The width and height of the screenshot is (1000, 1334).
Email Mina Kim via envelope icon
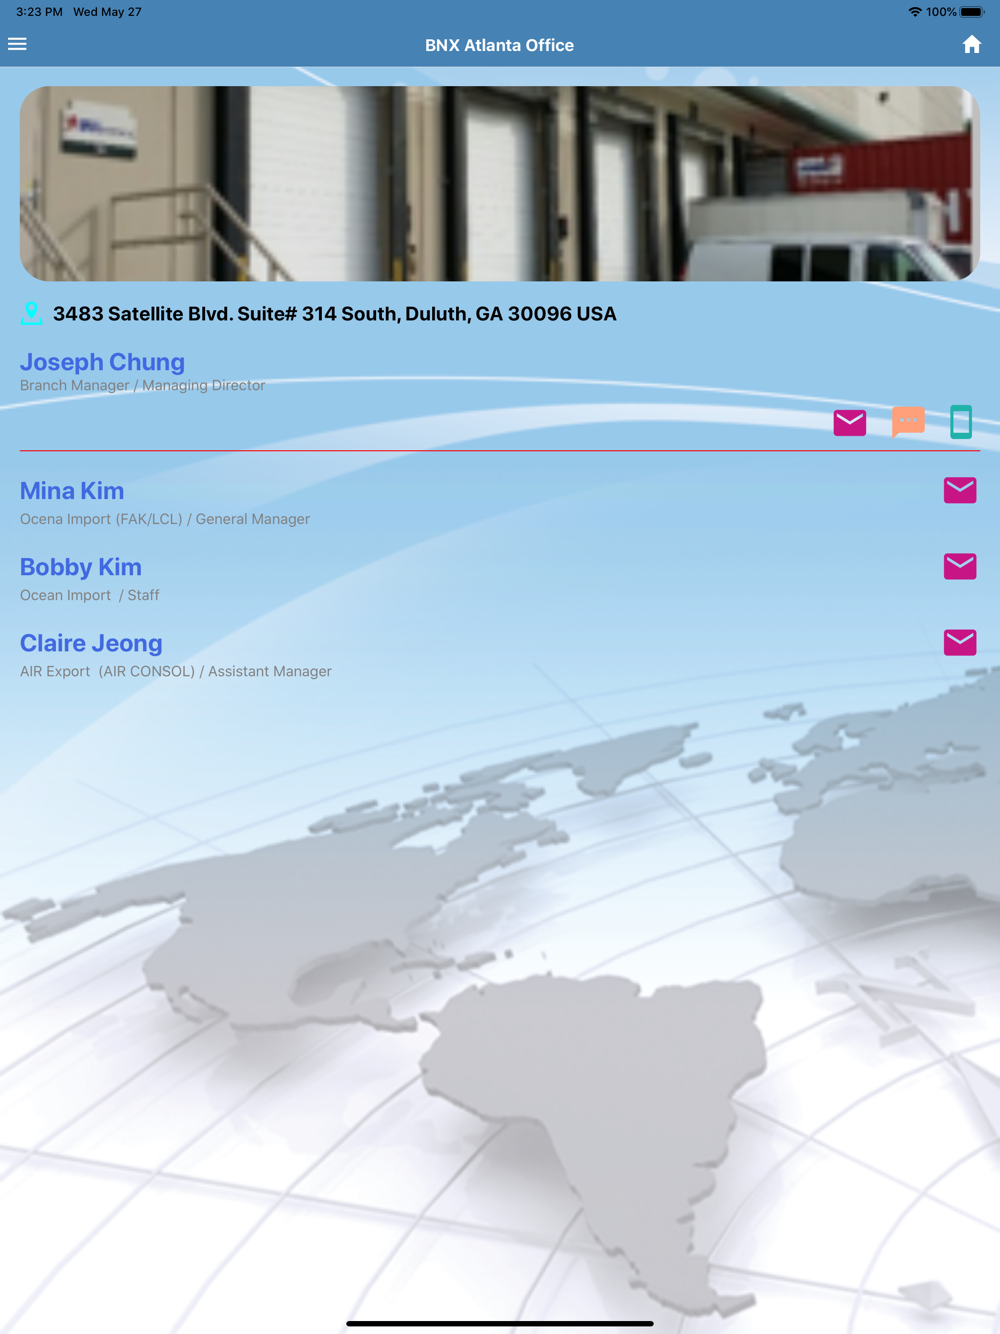coord(960,490)
